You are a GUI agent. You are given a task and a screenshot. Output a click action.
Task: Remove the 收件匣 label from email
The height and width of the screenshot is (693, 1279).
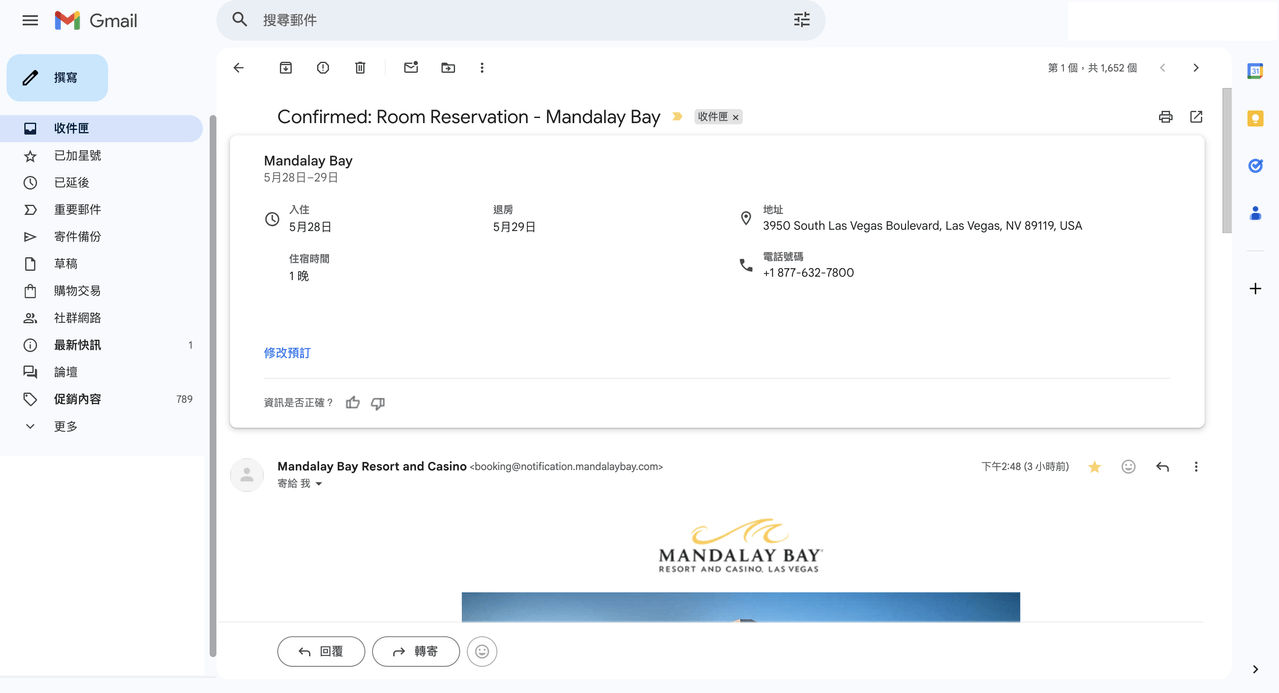tap(736, 118)
